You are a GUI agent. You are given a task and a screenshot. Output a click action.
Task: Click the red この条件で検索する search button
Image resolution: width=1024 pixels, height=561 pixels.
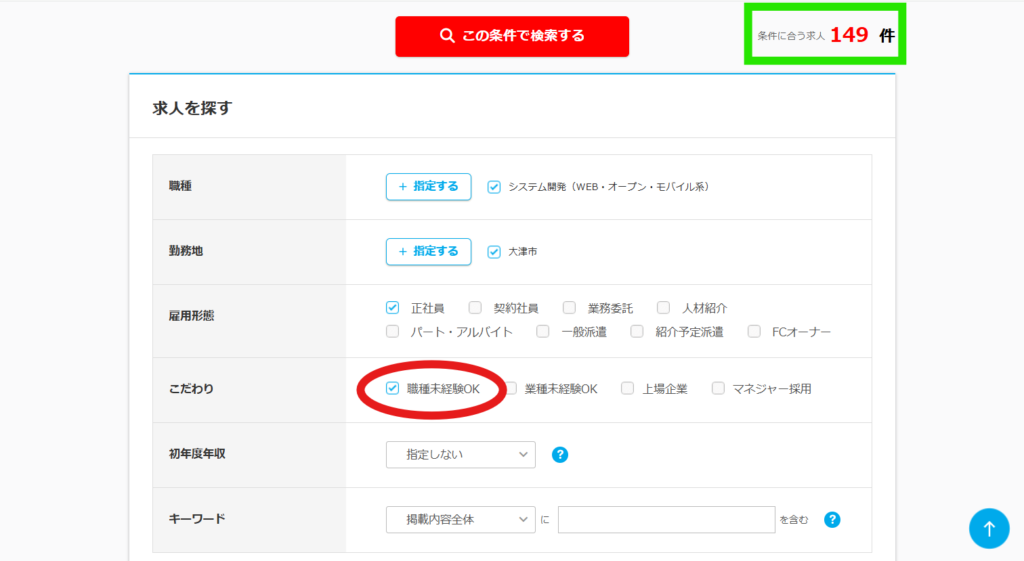click(512, 36)
